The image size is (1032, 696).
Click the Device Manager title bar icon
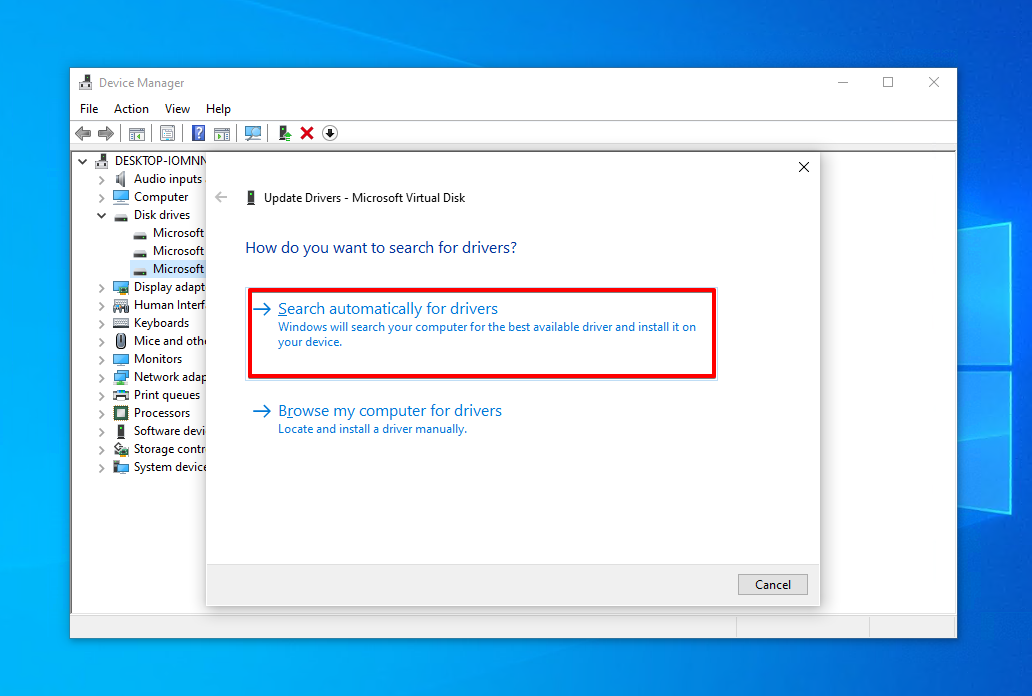[86, 83]
